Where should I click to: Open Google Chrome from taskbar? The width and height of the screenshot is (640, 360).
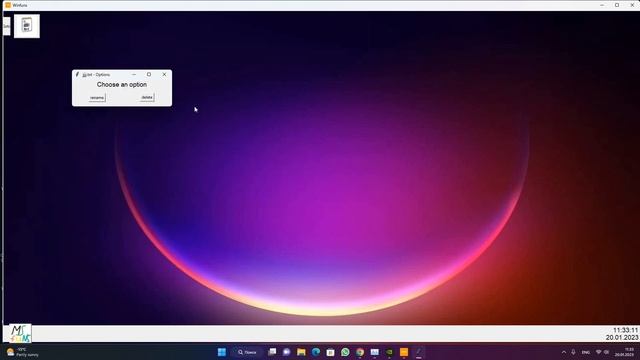coord(360,352)
